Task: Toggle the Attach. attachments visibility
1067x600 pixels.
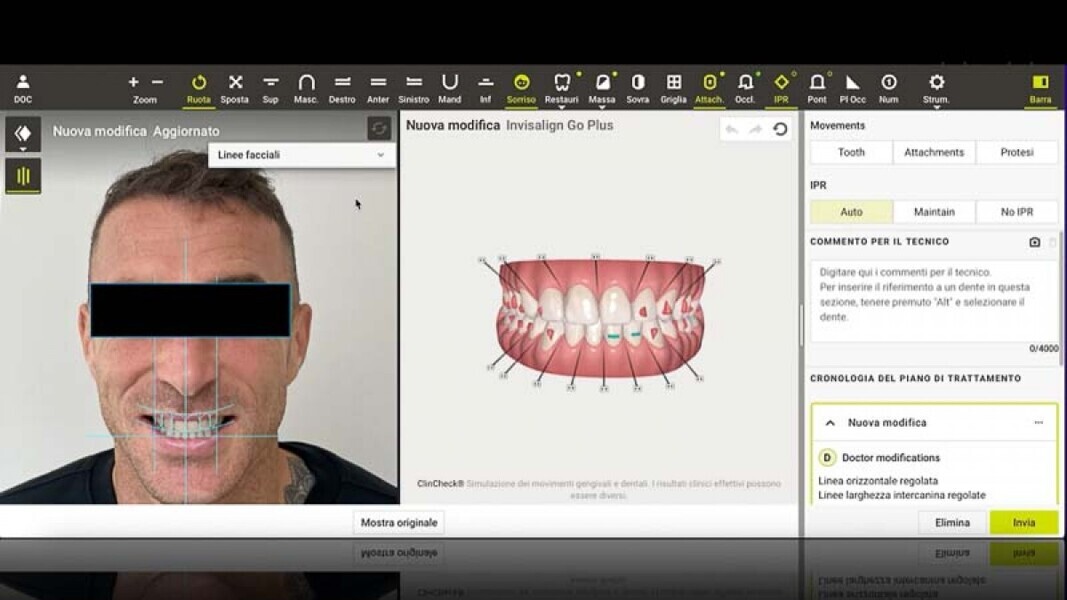Action: pyautogui.click(x=709, y=87)
